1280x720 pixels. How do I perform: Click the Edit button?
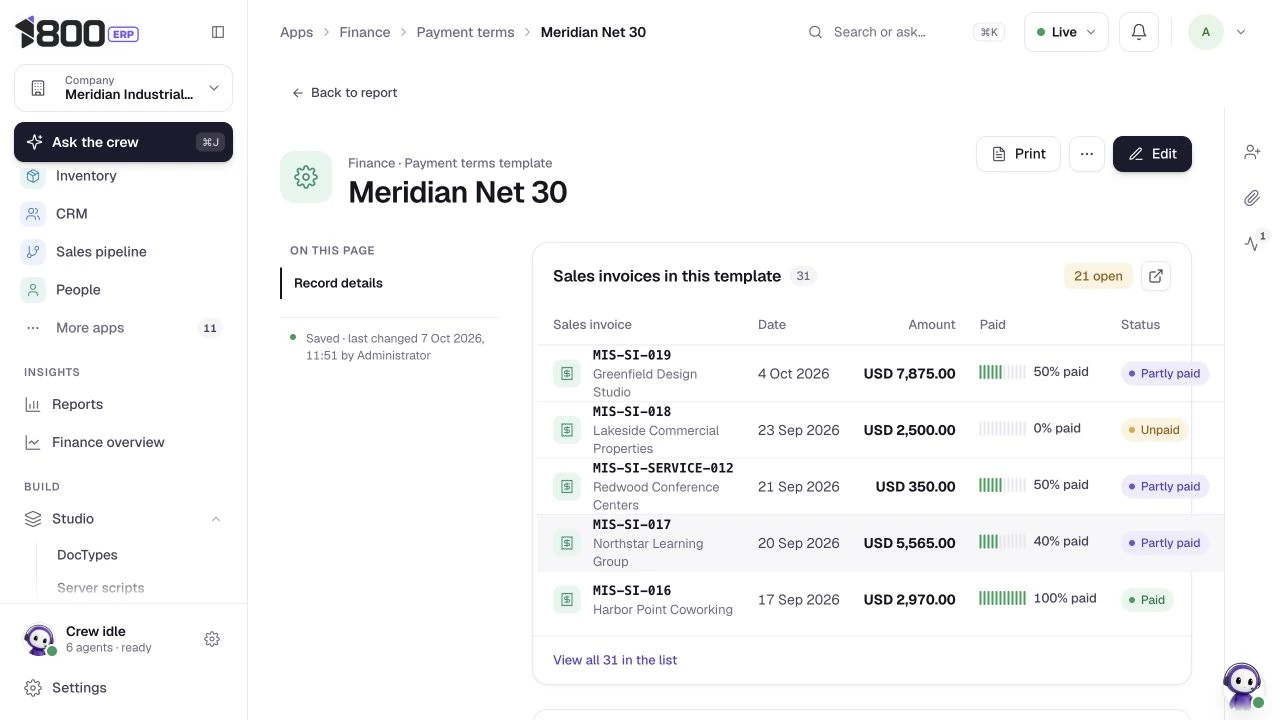pyautogui.click(x=1152, y=154)
